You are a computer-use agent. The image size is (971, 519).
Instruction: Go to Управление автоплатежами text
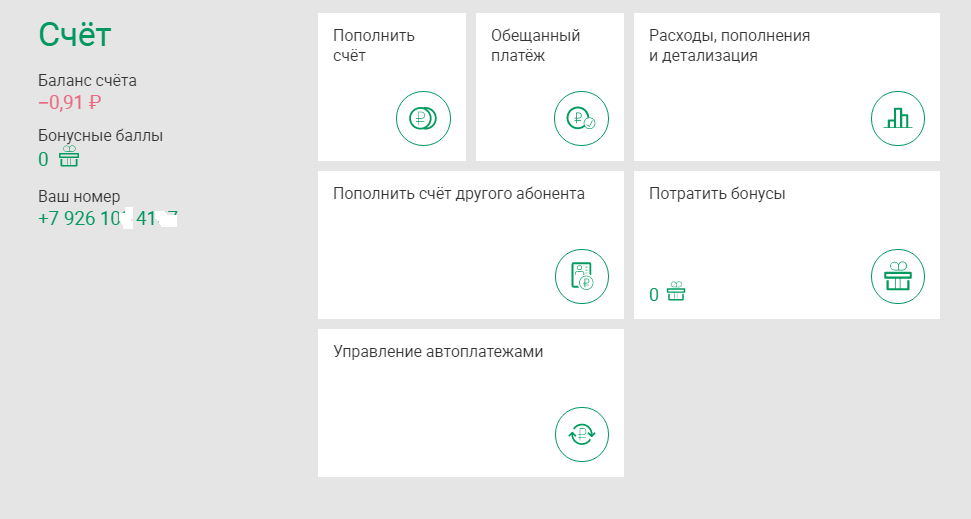pos(437,351)
